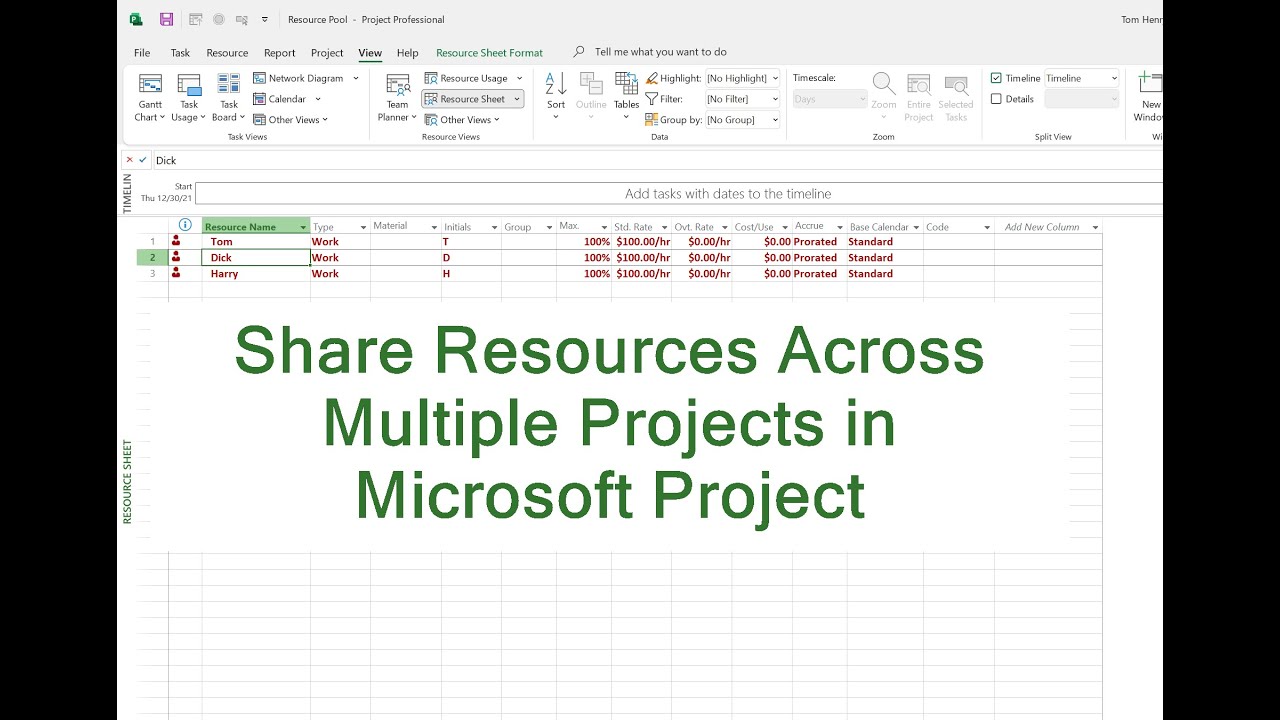Click the Code column header
Image resolution: width=1280 pixels, height=720 pixels.
pyautogui.click(x=958, y=227)
